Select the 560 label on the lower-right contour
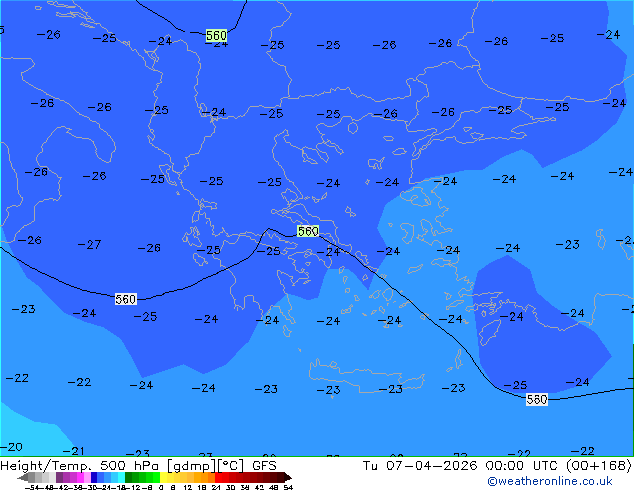Viewport: 634px width, 490px height. tap(537, 399)
